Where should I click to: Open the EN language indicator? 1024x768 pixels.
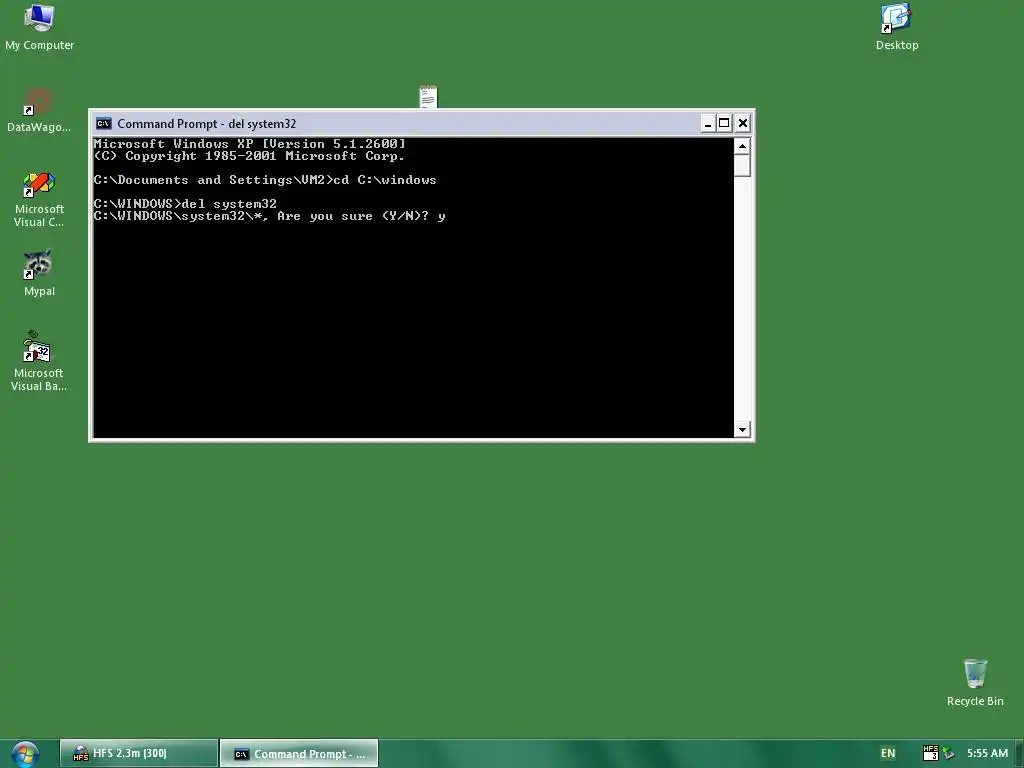(888, 753)
